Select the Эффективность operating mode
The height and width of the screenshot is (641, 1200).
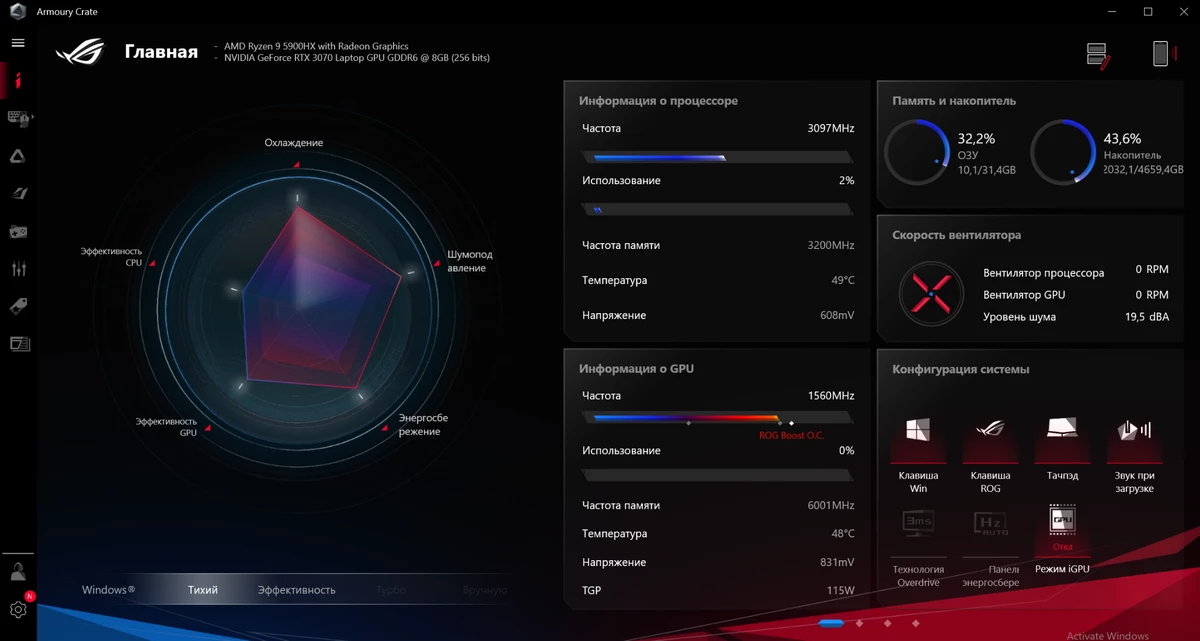point(296,590)
